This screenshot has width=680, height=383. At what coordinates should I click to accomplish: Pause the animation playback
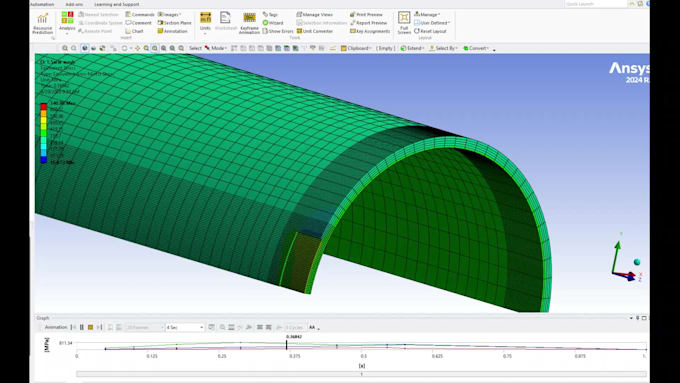click(x=82, y=327)
